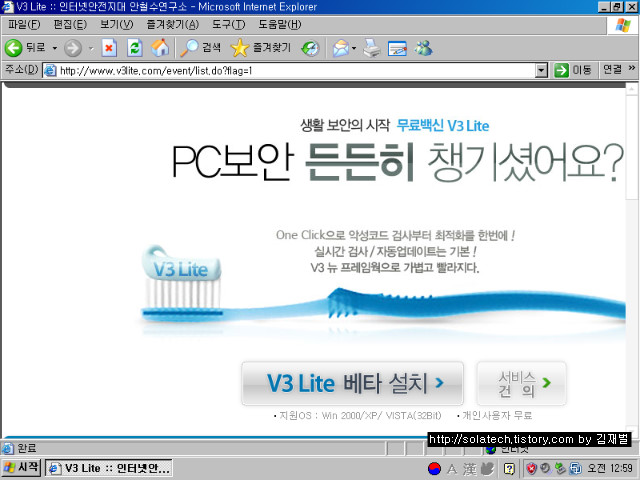Open the Forward button history dropdown arrow
640x480 pixels.
coord(91,48)
